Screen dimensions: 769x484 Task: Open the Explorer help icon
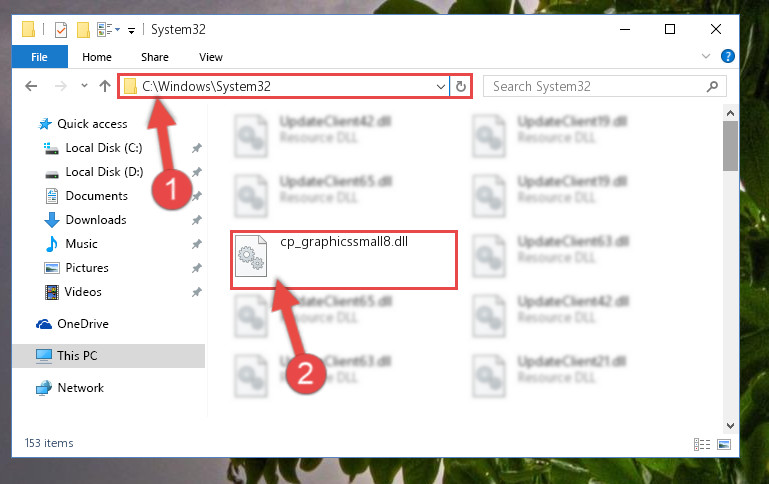(x=727, y=56)
